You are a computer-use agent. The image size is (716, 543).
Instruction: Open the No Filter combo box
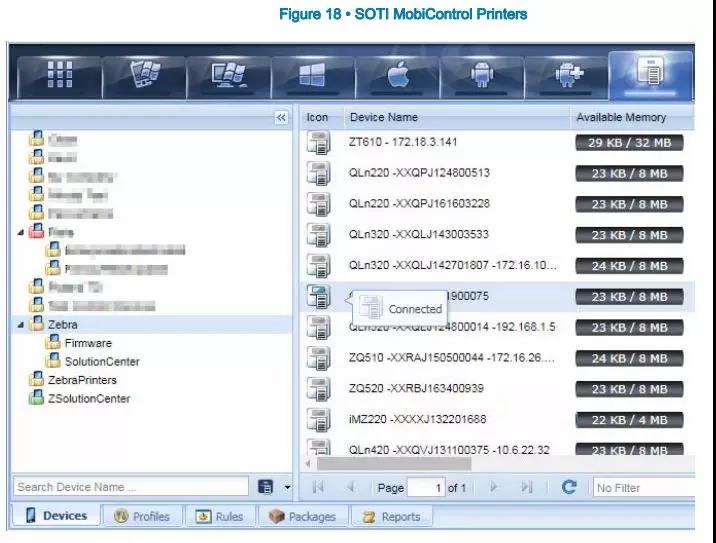click(x=642, y=487)
